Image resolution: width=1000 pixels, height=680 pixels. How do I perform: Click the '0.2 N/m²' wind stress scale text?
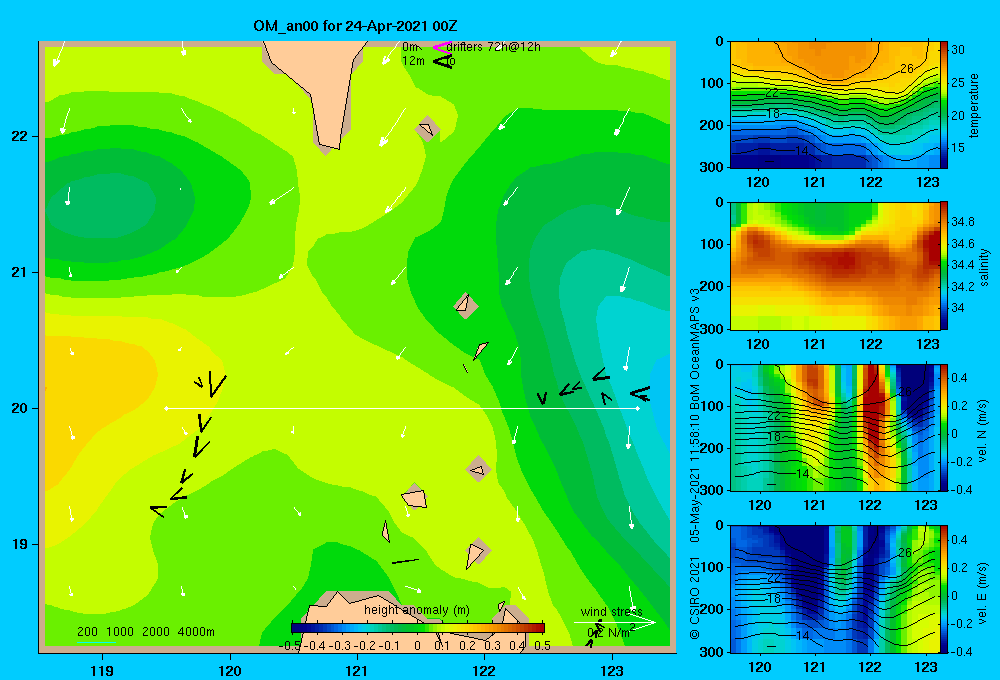pos(612,632)
